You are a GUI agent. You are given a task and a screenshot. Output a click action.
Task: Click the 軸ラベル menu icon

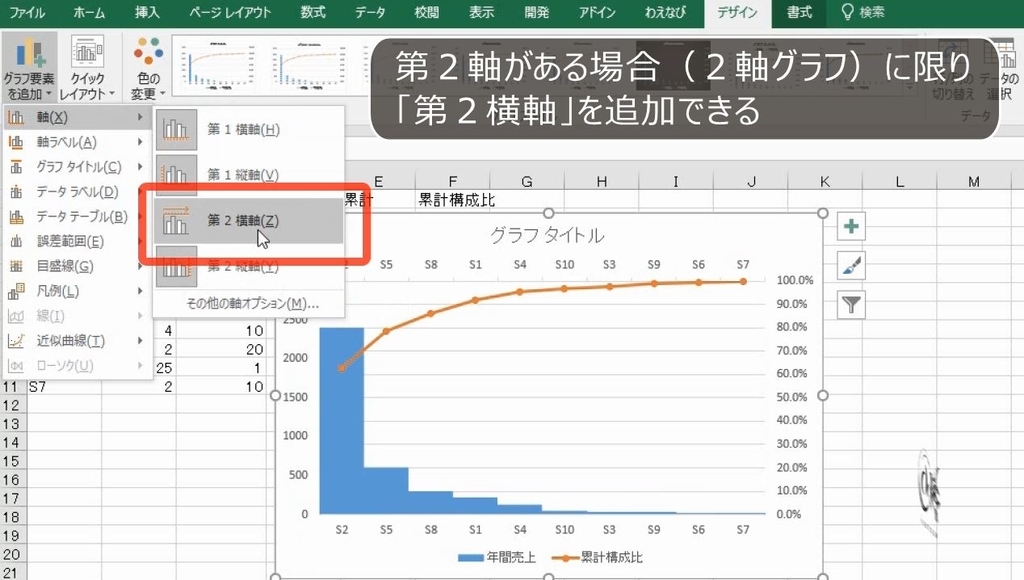pyautogui.click(x=16, y=142)
